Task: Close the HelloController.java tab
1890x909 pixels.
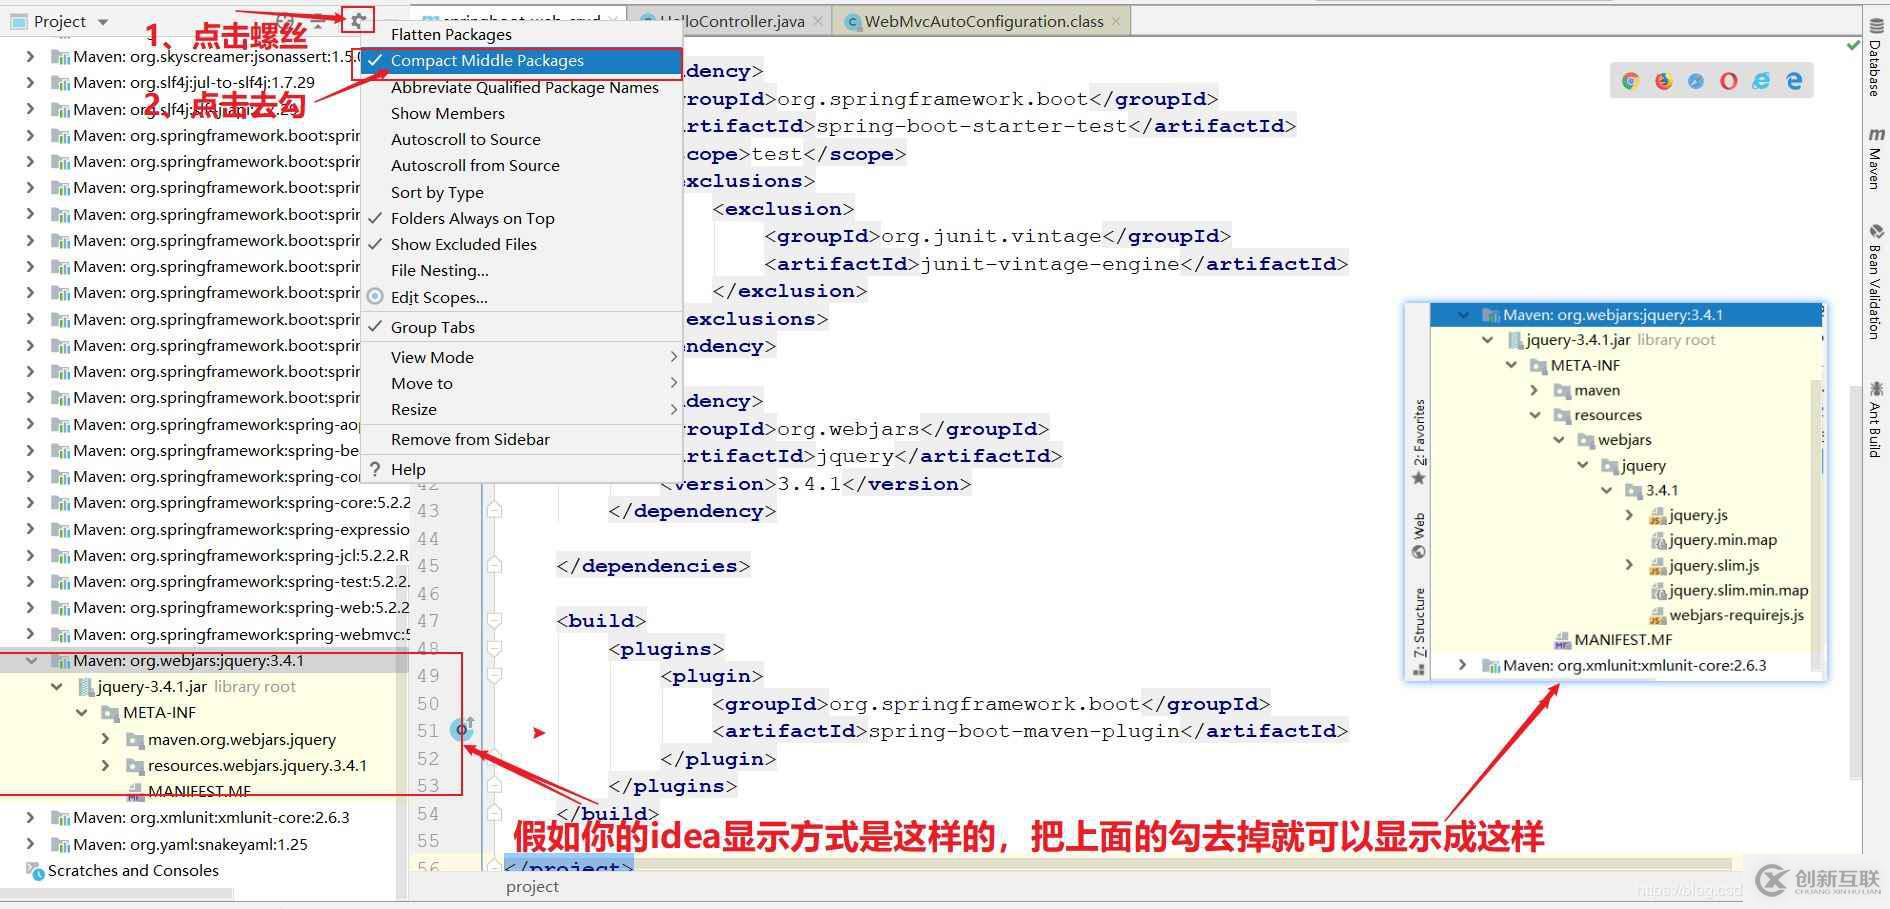Action: (x=818, y=21)
